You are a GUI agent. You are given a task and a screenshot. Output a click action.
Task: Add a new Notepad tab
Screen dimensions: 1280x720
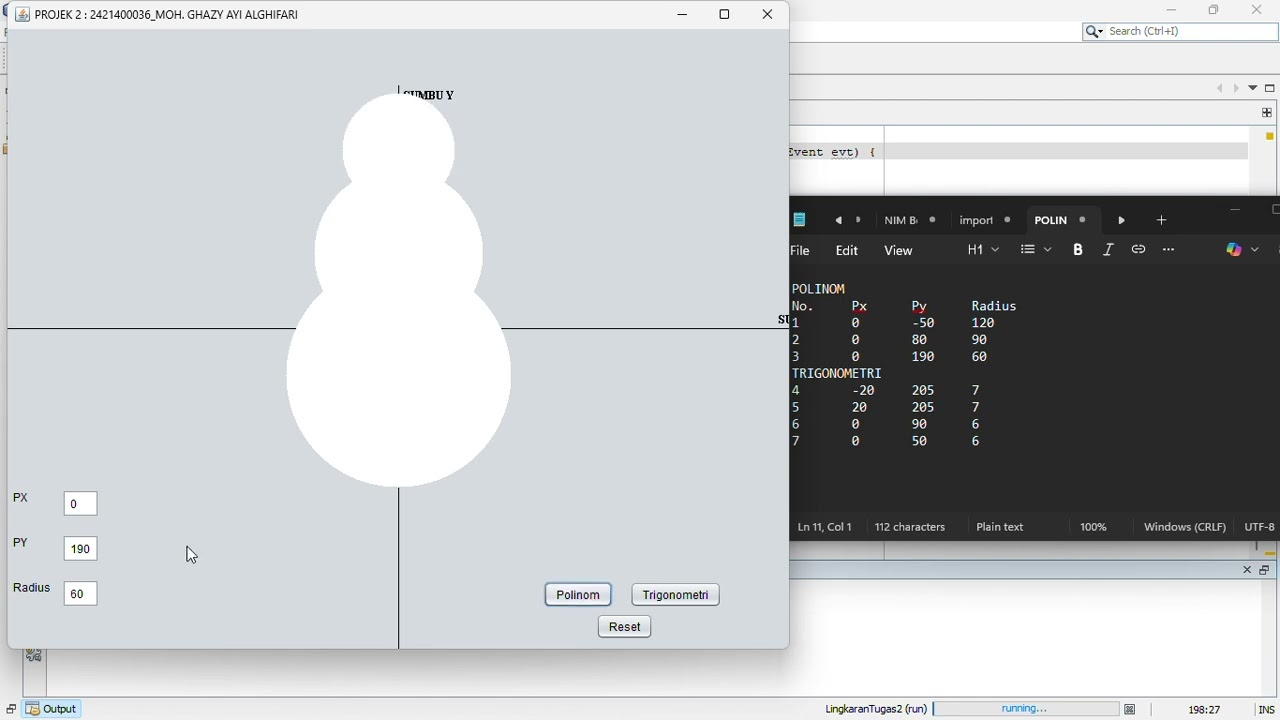[x=1161, y=220]
